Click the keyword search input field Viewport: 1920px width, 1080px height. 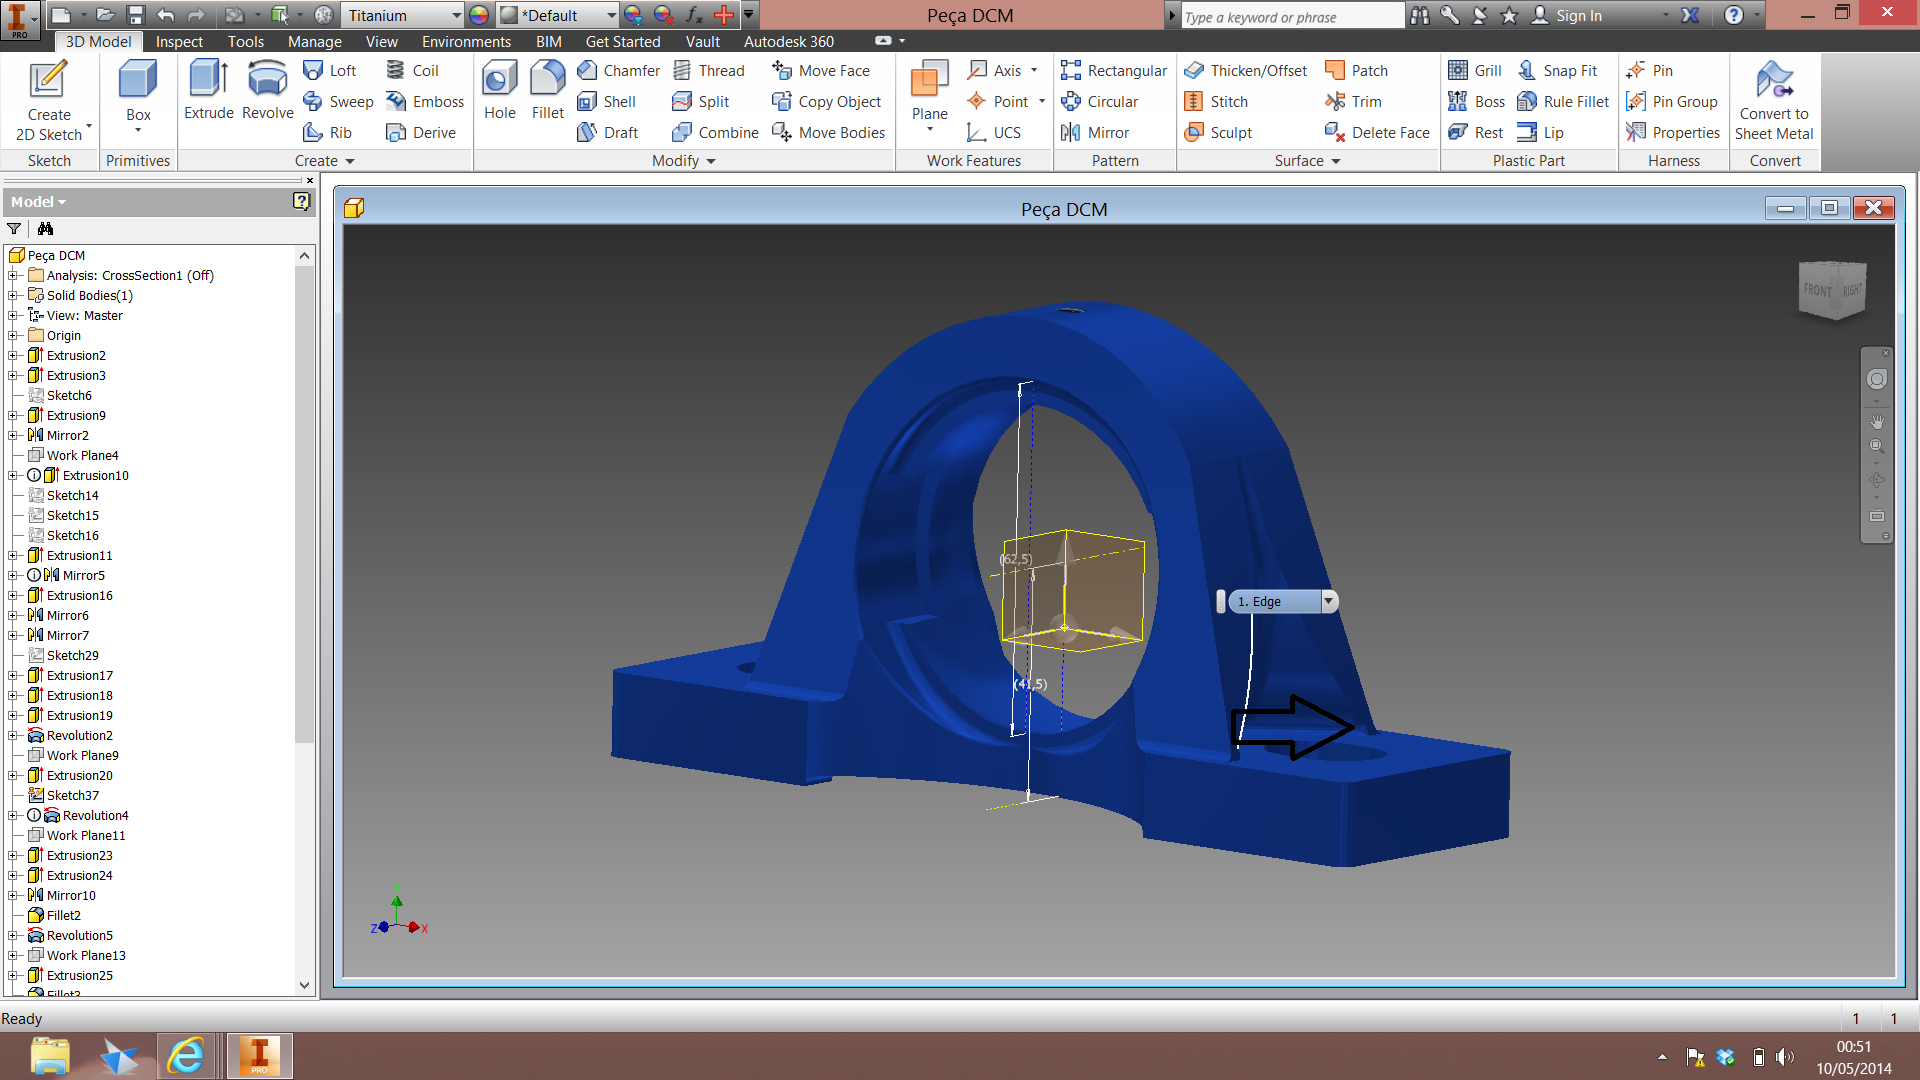click(x=1290, y=16)
